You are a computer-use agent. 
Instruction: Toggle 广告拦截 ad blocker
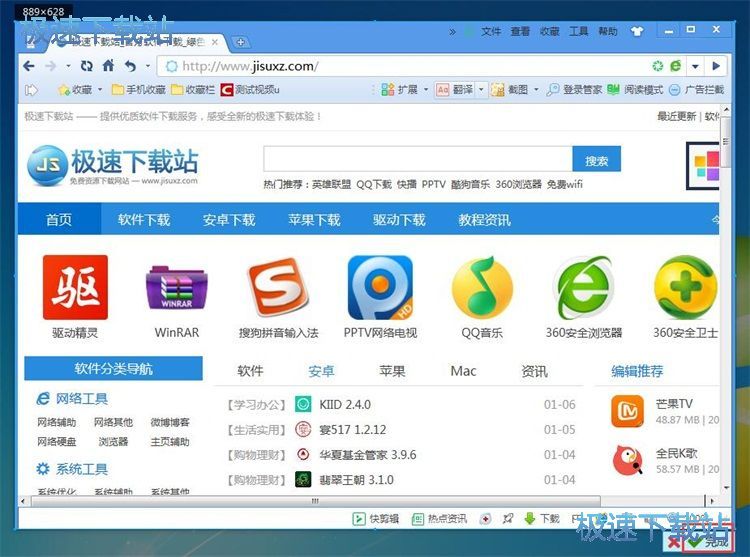coord(696,90)
